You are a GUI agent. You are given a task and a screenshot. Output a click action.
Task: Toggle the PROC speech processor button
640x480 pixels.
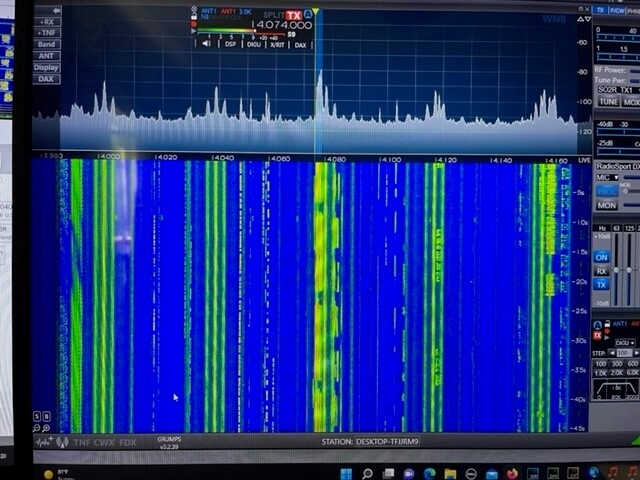(x=607, y=190)
